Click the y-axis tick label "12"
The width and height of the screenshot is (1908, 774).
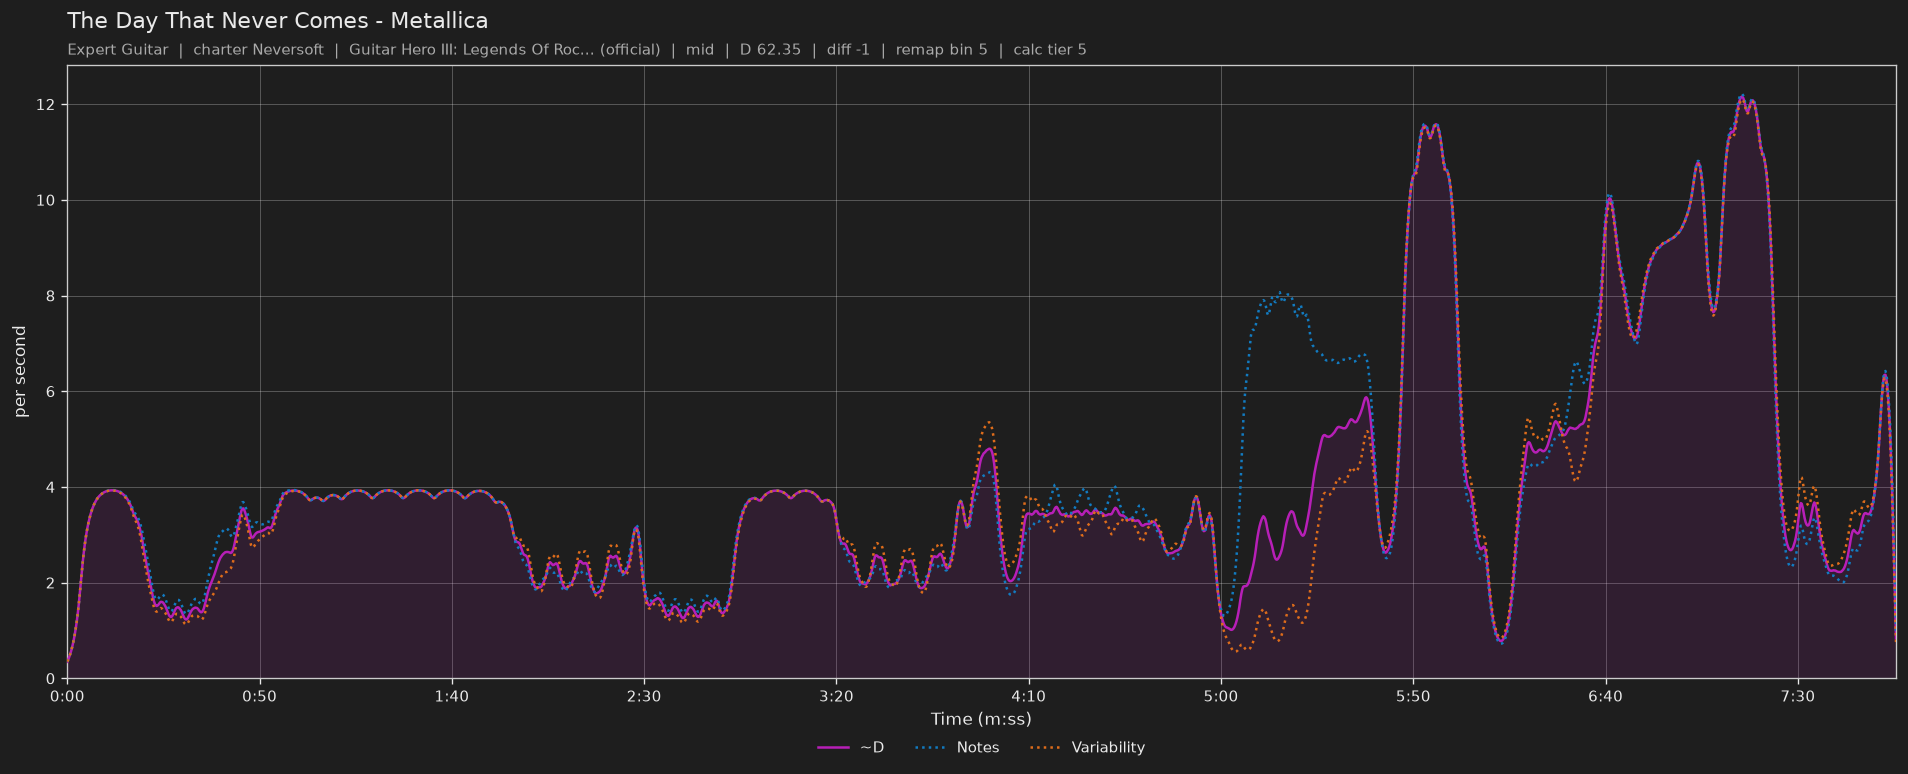click(x=48, y=105)
